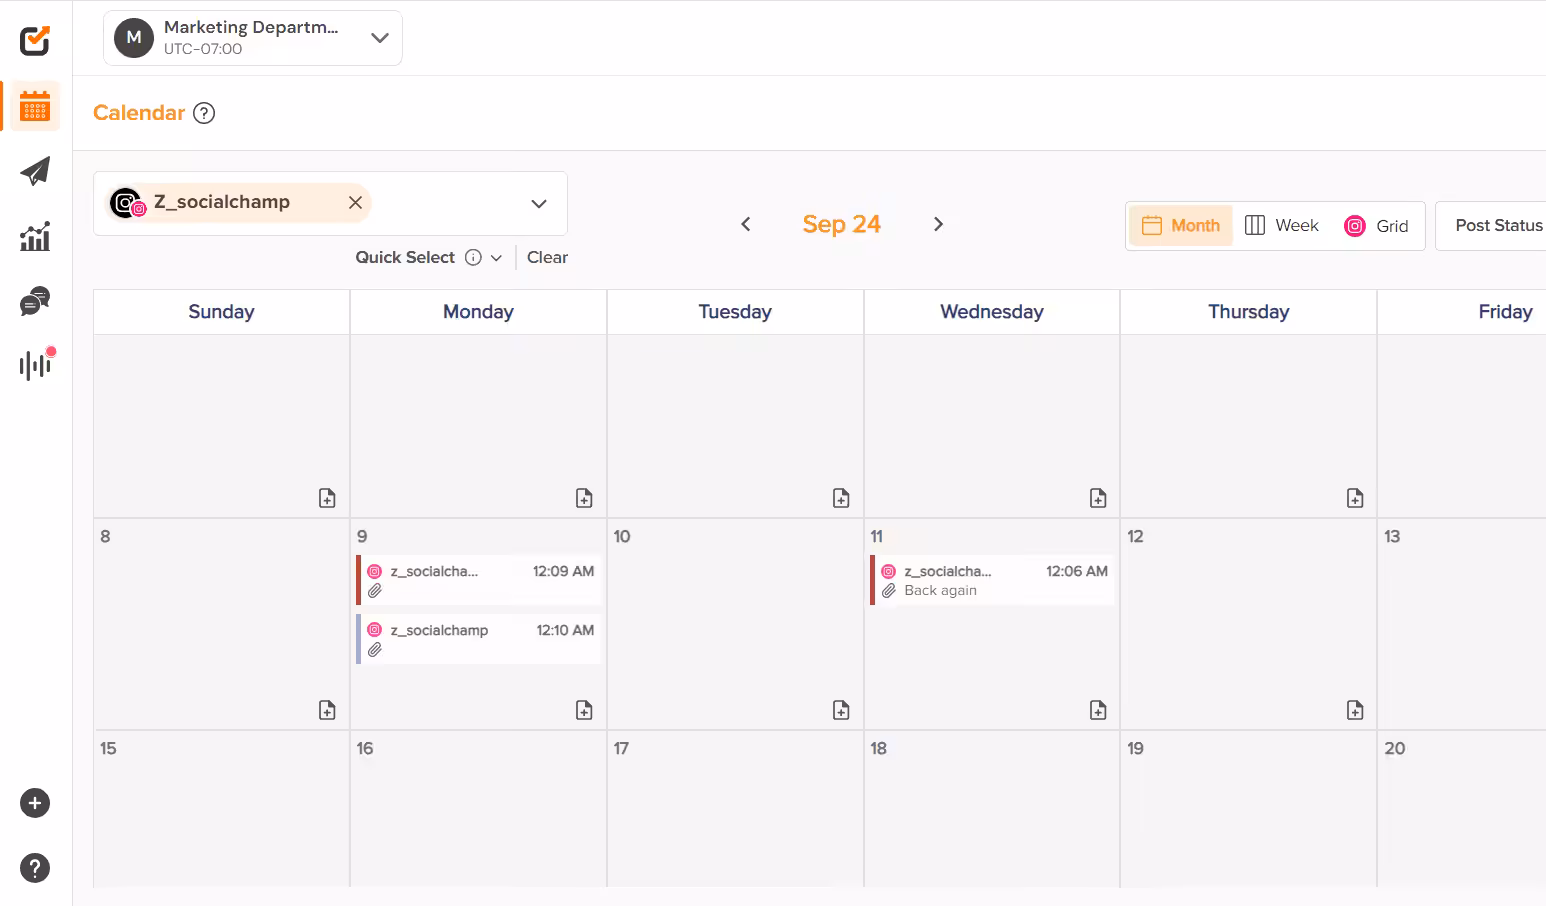Add a post on day 9
1546x906 pixels.
[x=584, y=710]
